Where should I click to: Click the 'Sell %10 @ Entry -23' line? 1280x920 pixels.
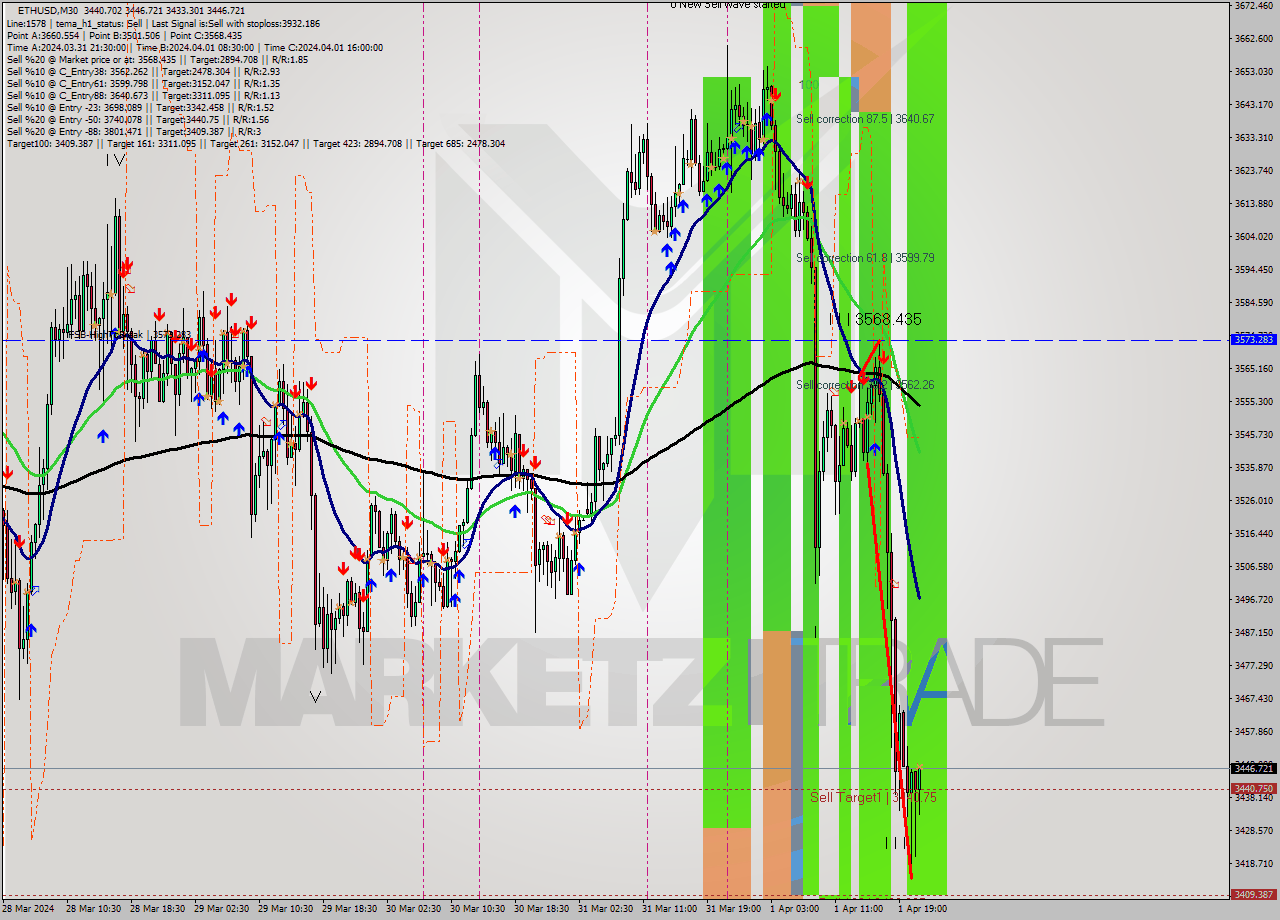tap(140, 107)
